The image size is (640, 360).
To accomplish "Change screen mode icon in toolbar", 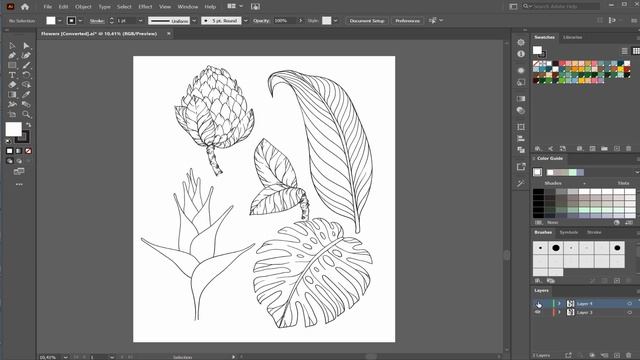I will pos(19,172).
